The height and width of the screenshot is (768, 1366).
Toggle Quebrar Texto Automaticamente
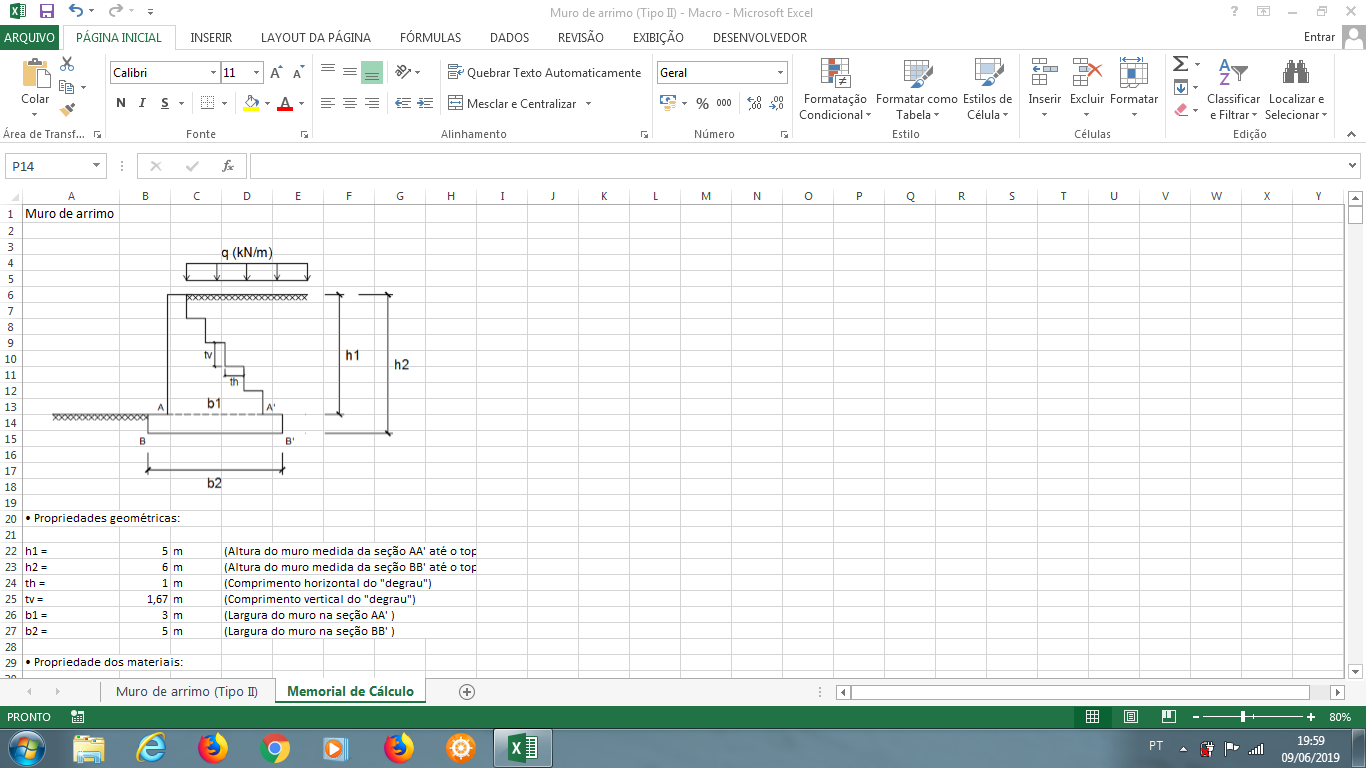pos(544,73)
